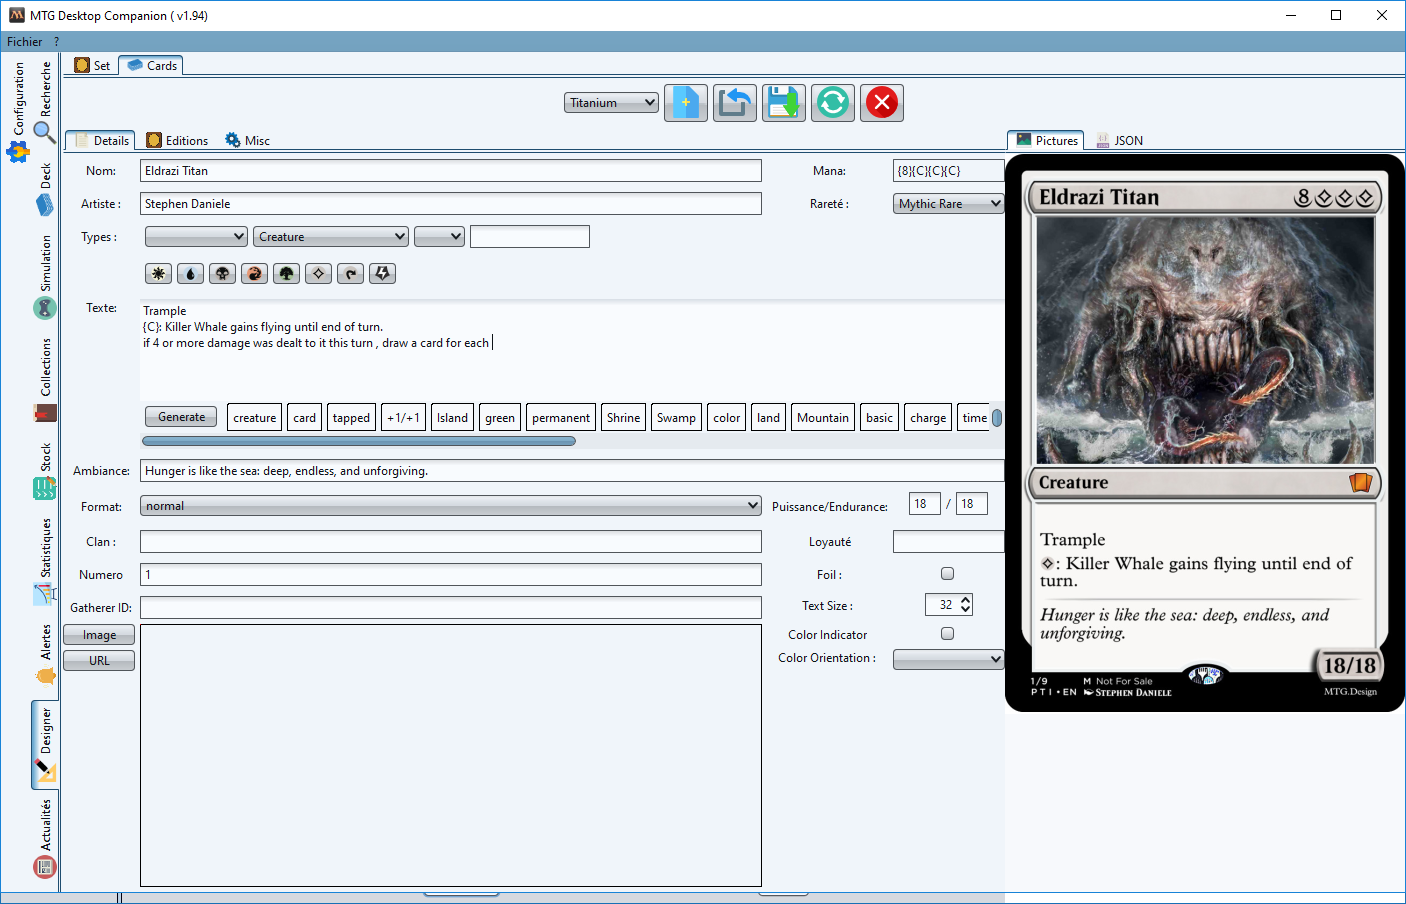Click the Ambiance flavor text field

point(572,471)
